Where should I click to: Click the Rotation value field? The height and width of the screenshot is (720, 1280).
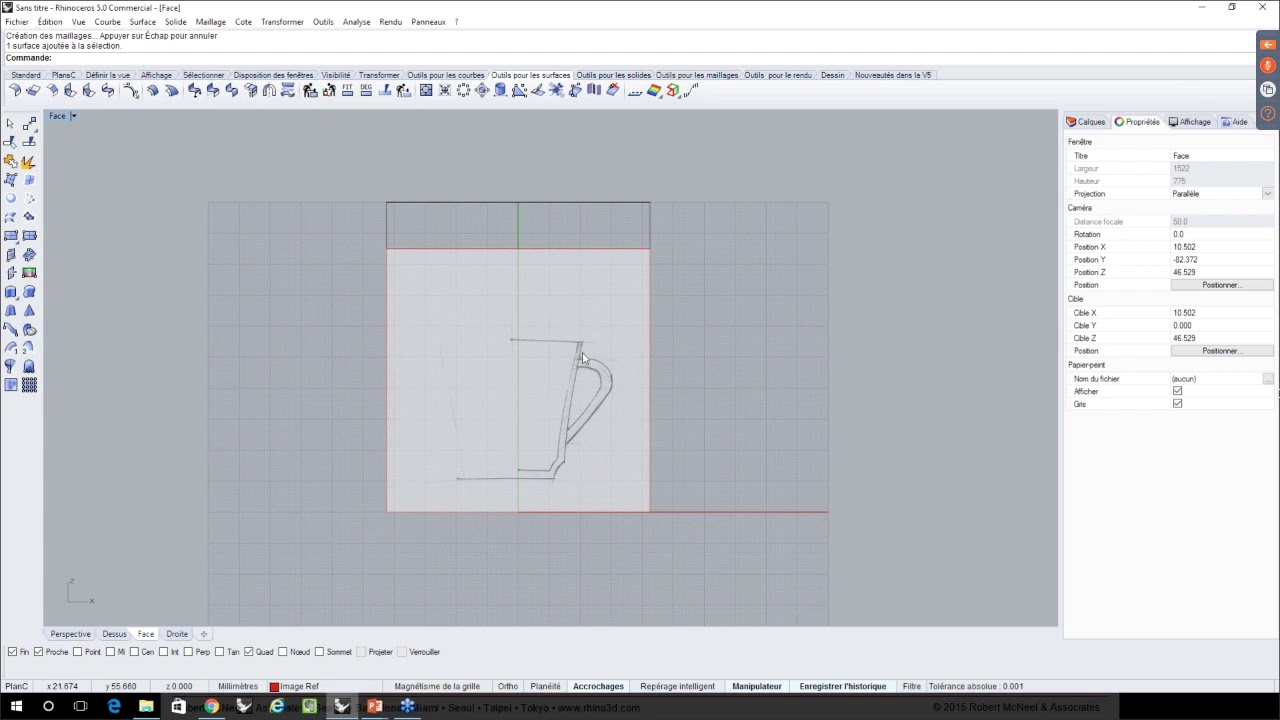(x=1222, y=234)
